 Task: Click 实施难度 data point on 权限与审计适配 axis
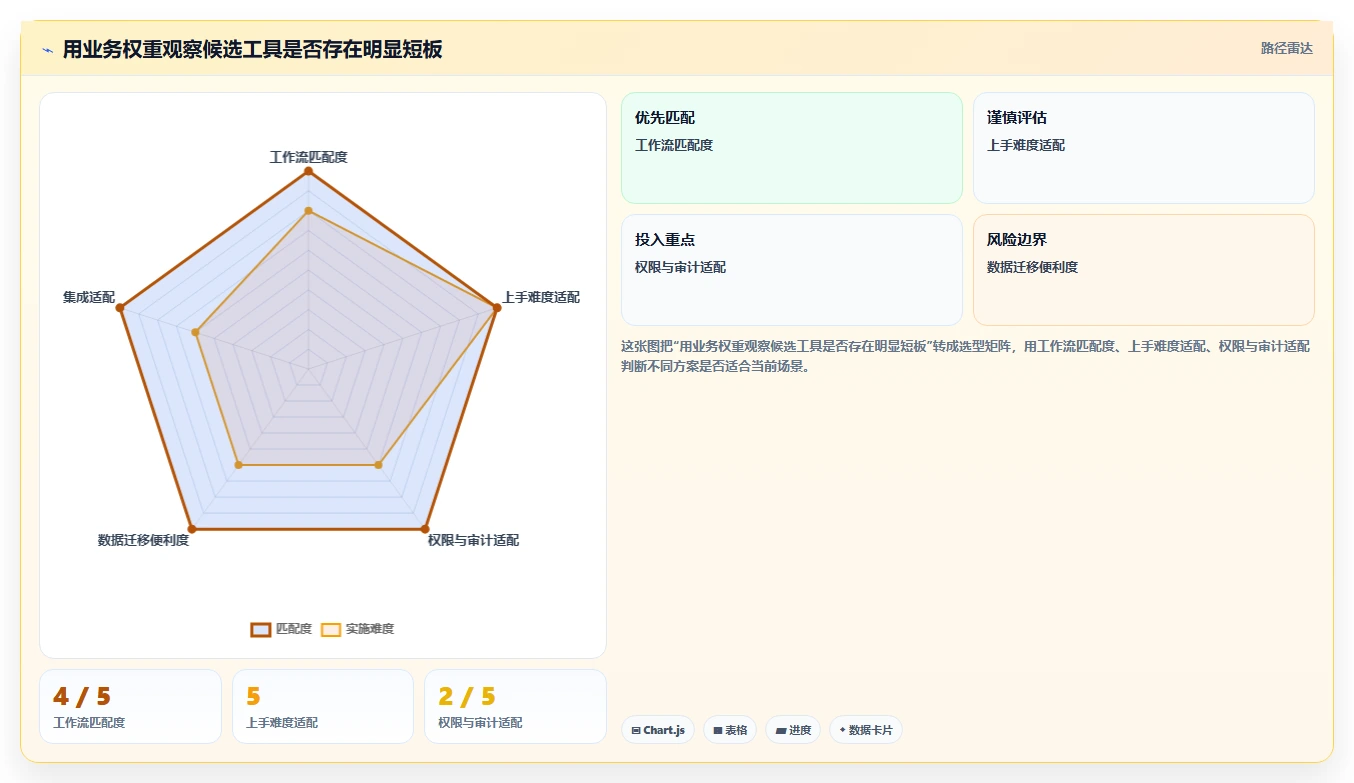tap(378, 465)
